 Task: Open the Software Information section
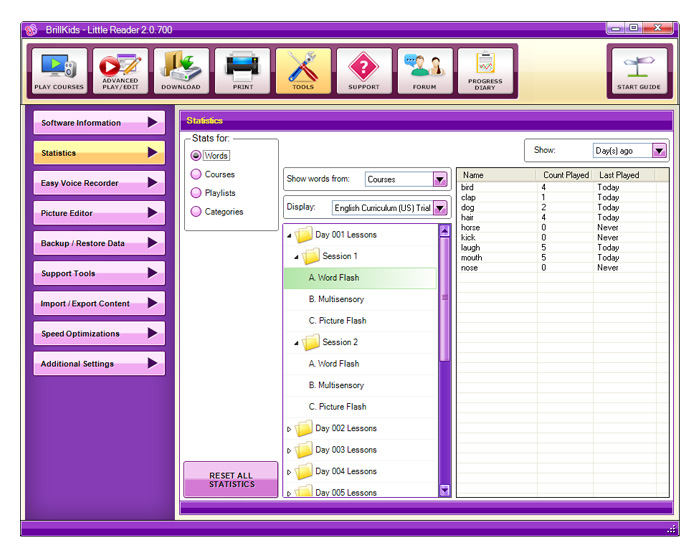click(x=99, y=122)
